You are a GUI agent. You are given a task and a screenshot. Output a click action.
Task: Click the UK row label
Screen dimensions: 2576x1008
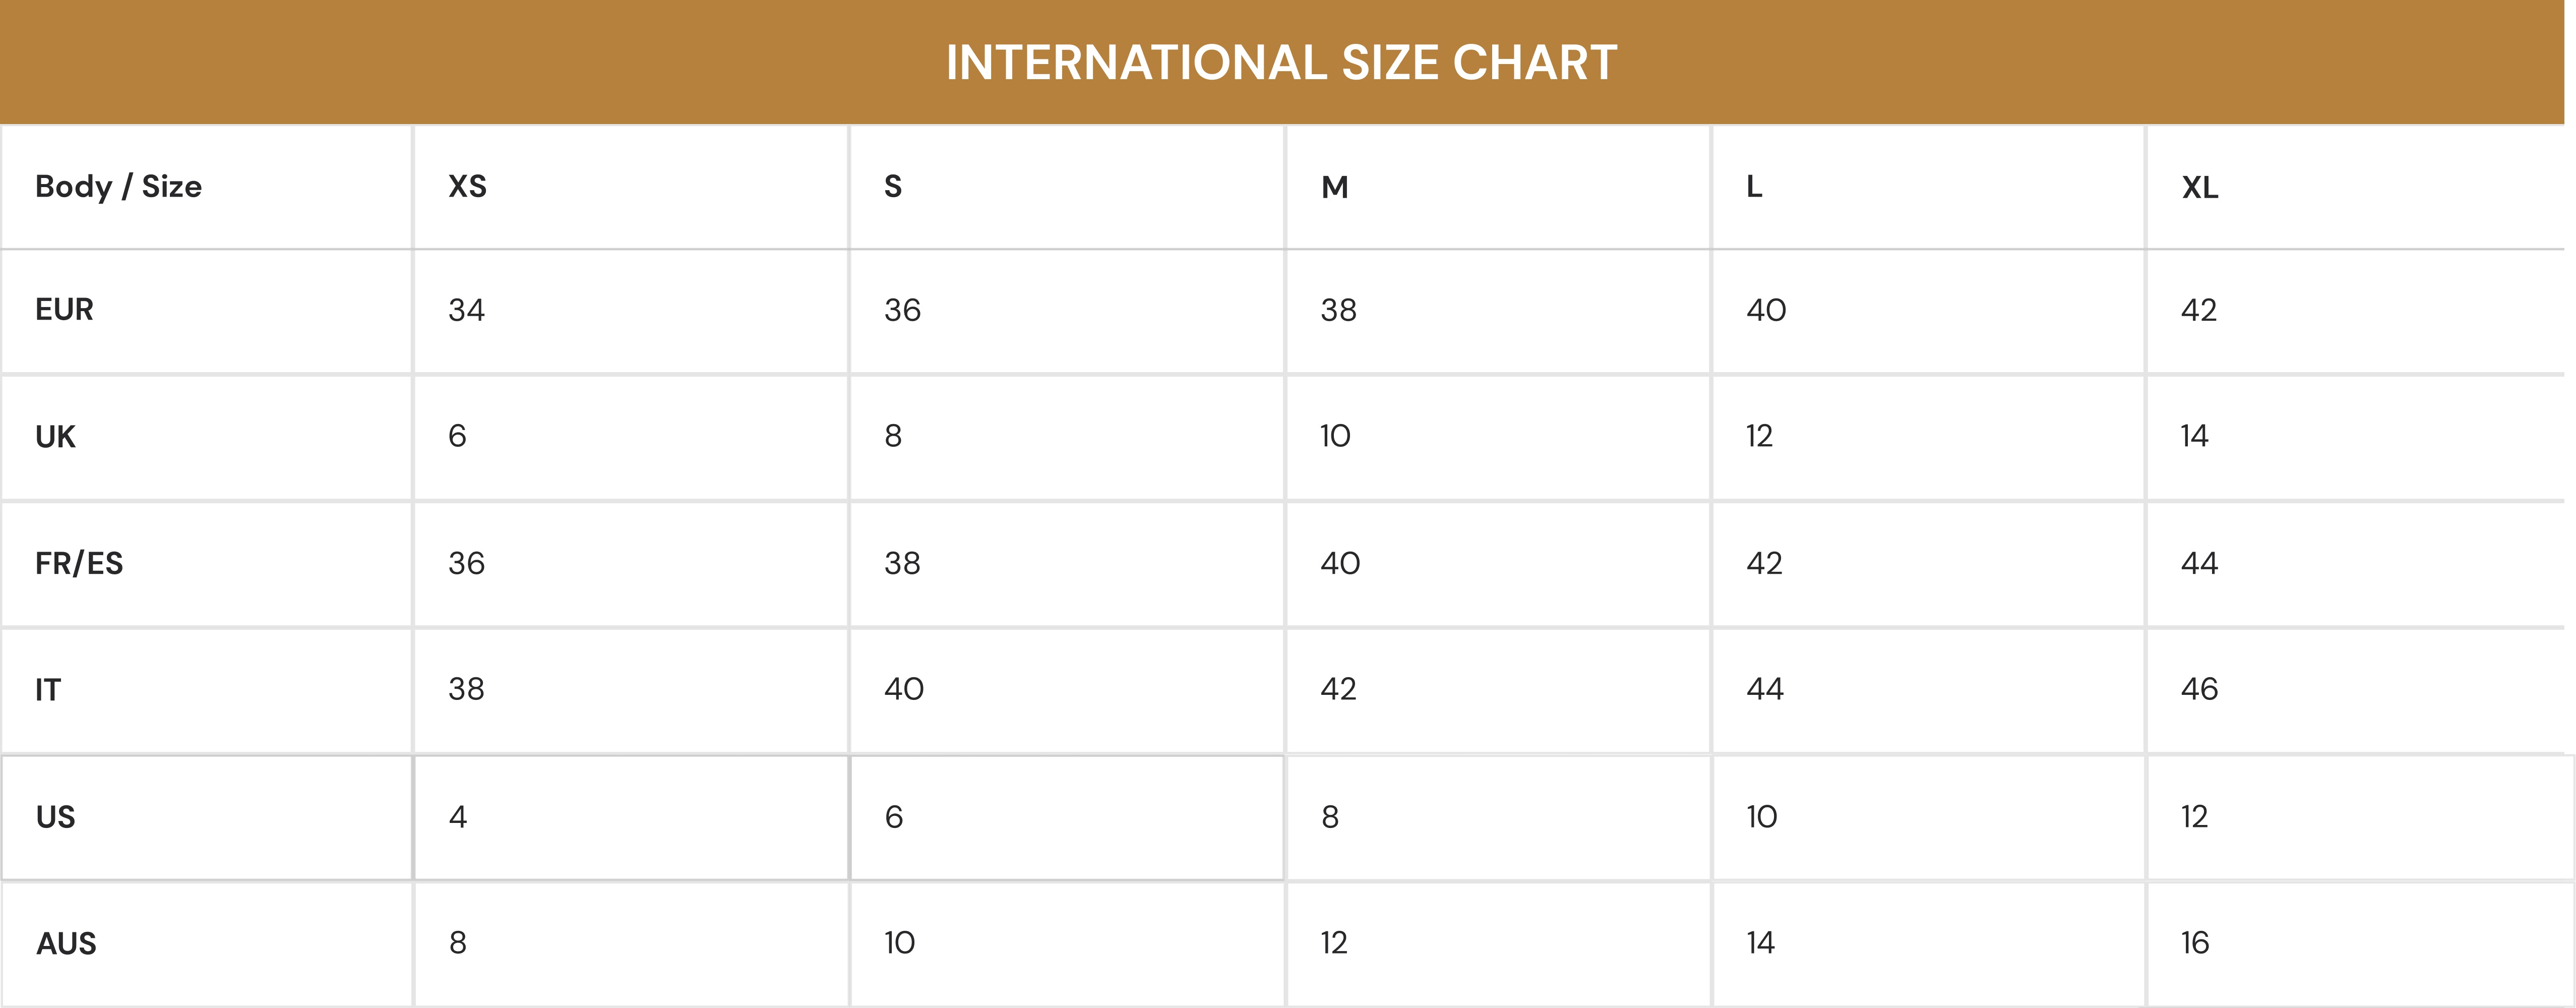pyautogui.click(x=55, y=437)
